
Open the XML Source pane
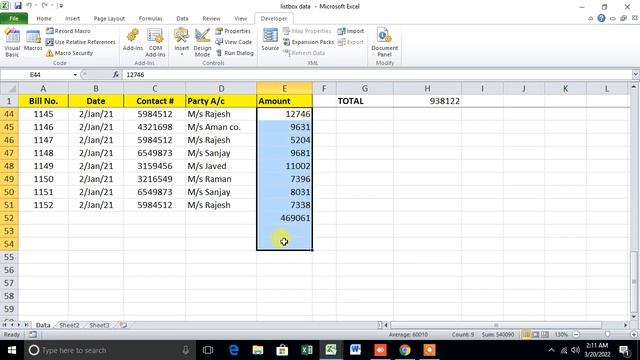click(x=270, y=40)
